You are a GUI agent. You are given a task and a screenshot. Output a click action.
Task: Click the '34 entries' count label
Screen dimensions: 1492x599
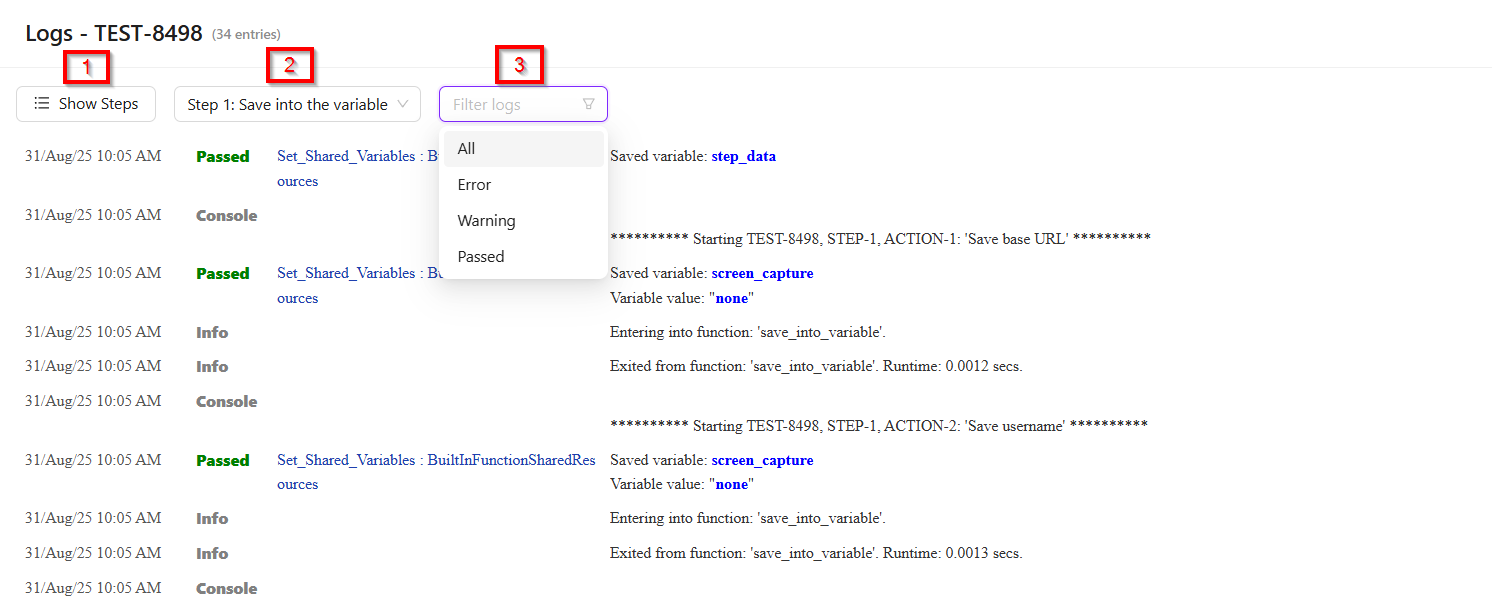pos(246,35)
